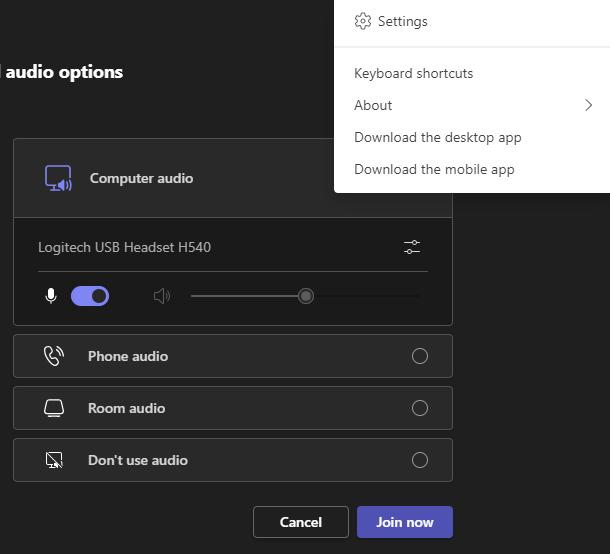Toggle the microphone switch off

tap(90, 296)
